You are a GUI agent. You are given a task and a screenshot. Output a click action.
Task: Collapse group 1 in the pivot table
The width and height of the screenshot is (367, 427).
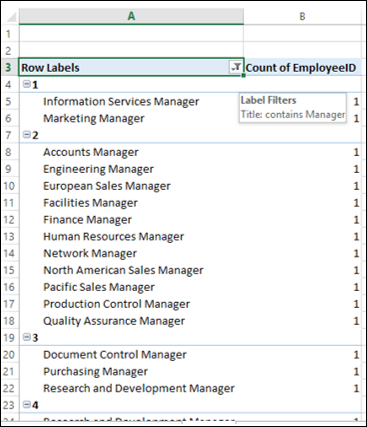27,84
